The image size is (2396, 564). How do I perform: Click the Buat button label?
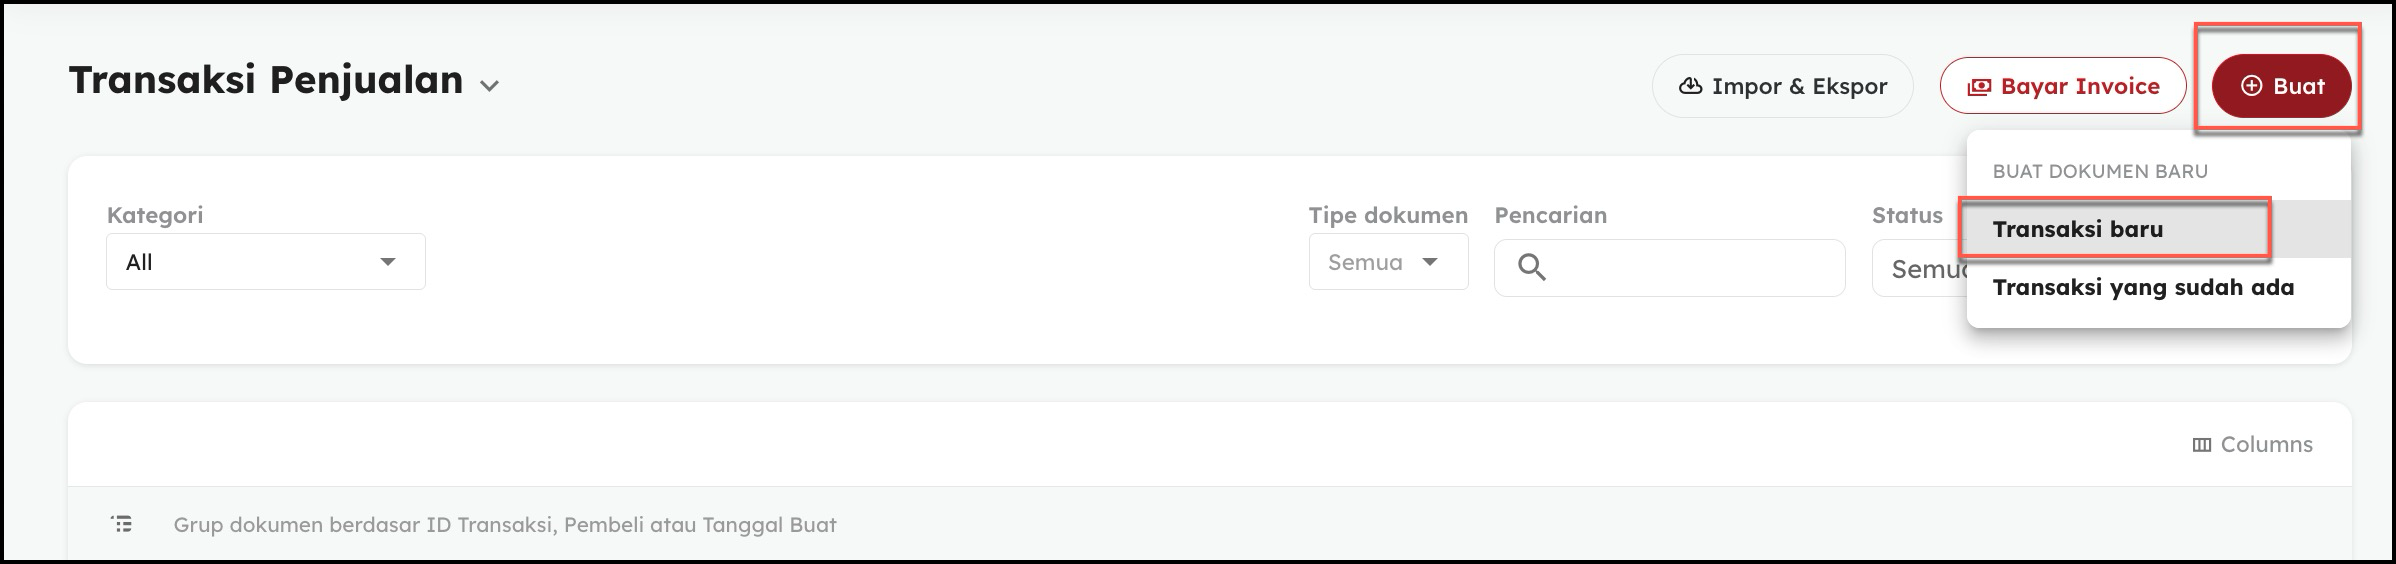(2298, 86)
